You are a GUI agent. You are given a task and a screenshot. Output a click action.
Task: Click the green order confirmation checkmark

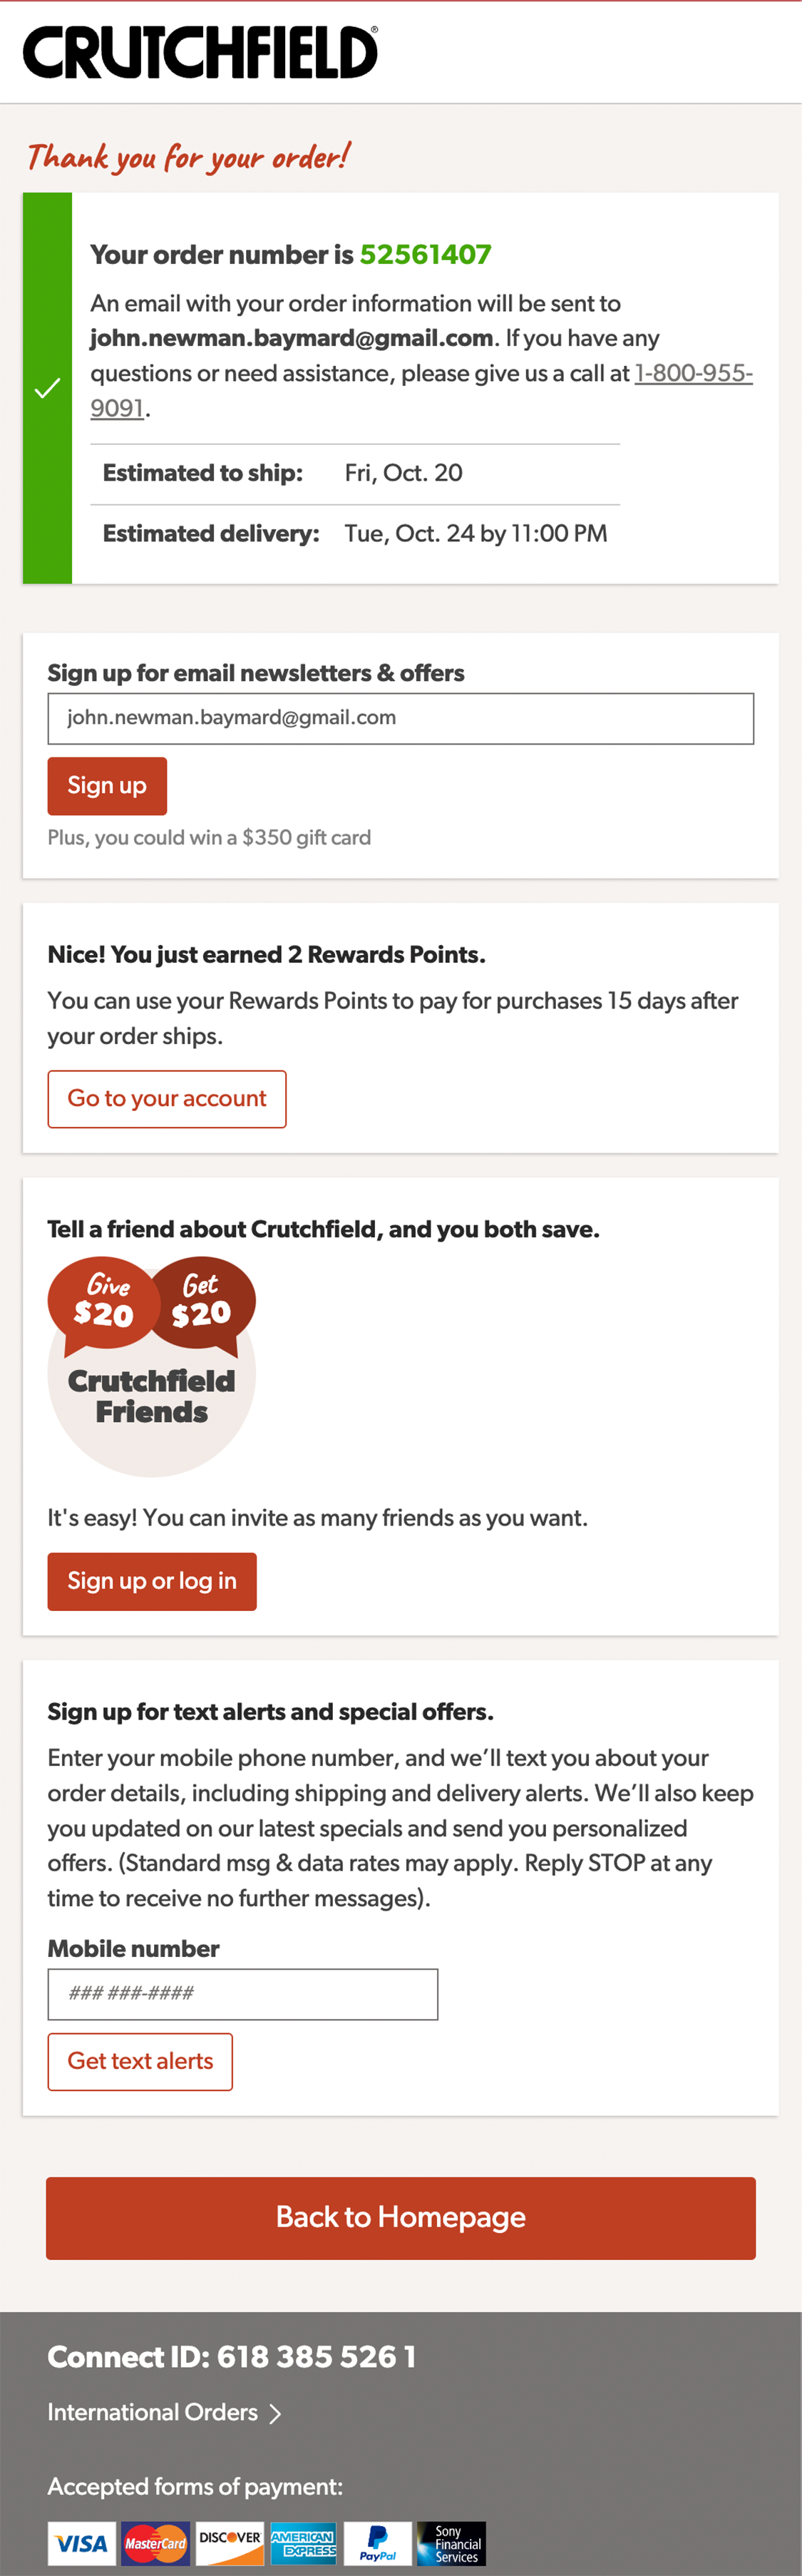[47, 388]
